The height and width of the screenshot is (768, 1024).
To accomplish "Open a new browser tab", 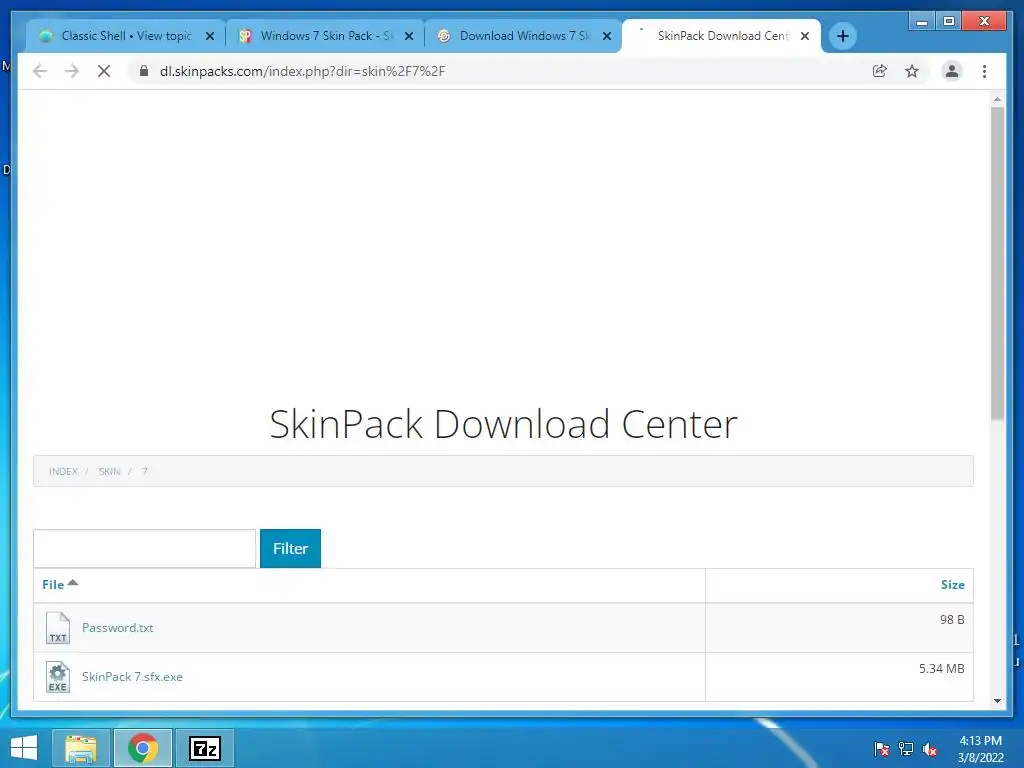I will (842, 36).
